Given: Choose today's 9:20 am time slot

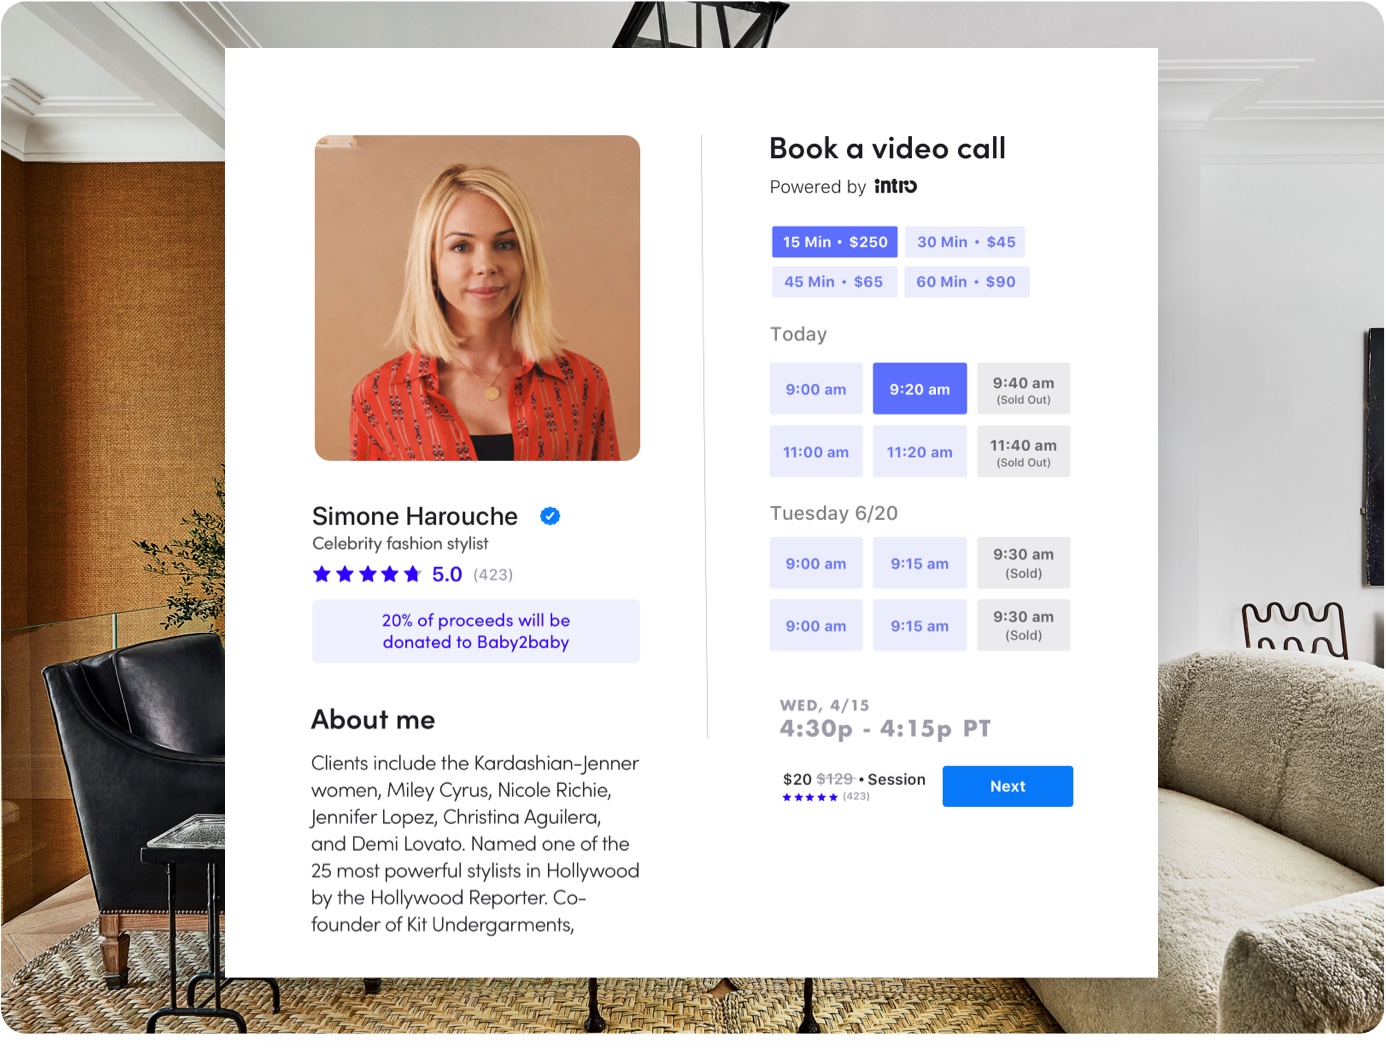Looking at the screenshot, I should (920, 389).
